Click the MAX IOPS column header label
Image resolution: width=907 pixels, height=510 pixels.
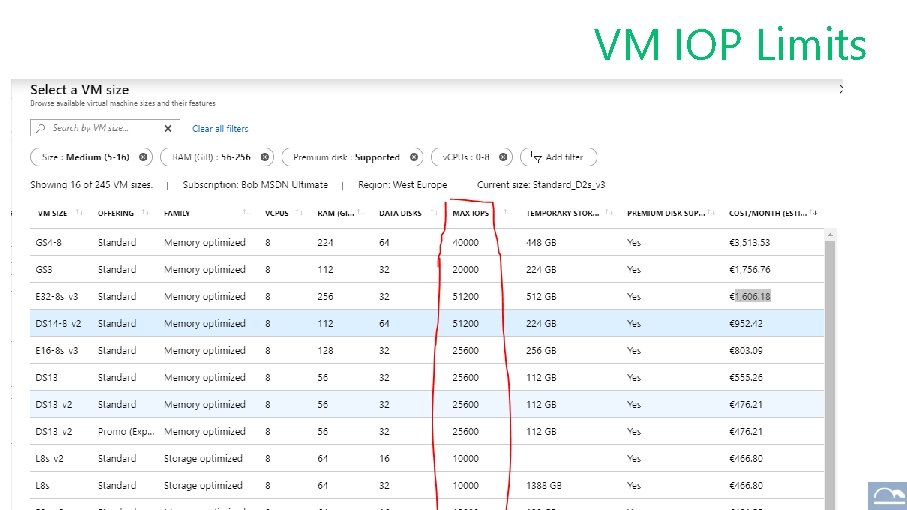pyautogui.click(x=471, y=213)
